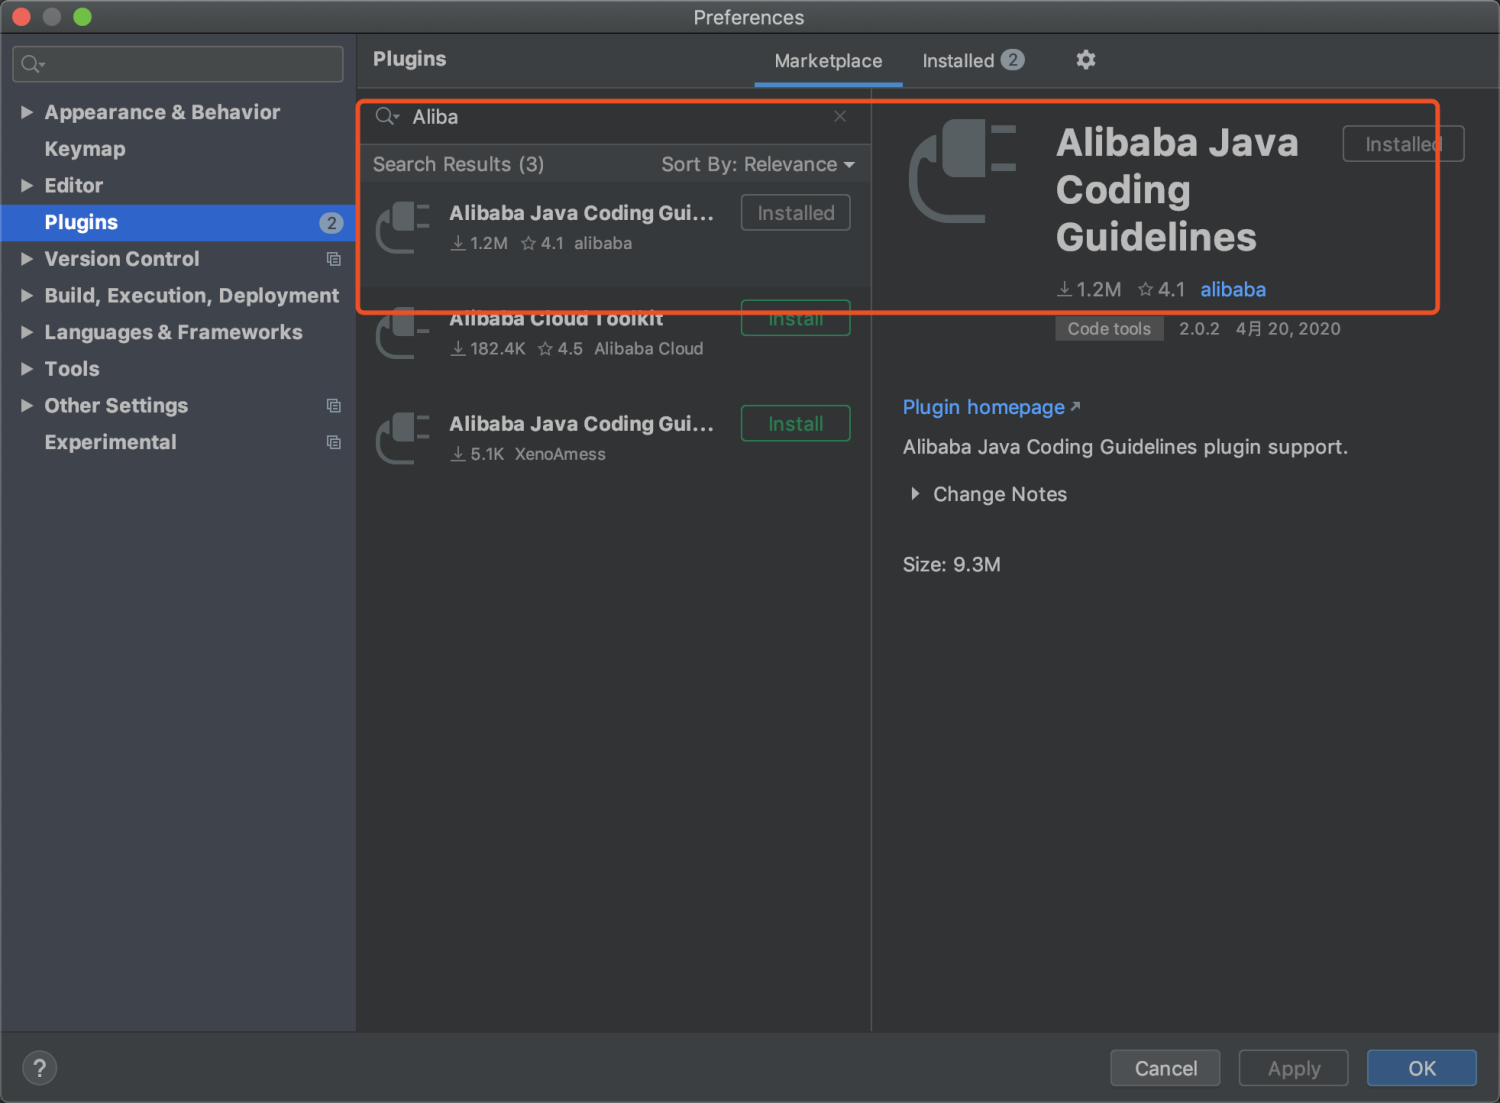Screen dimensions: 1500x1103
Task: Click the Code tools tag
Action: tap(1109, 329)
